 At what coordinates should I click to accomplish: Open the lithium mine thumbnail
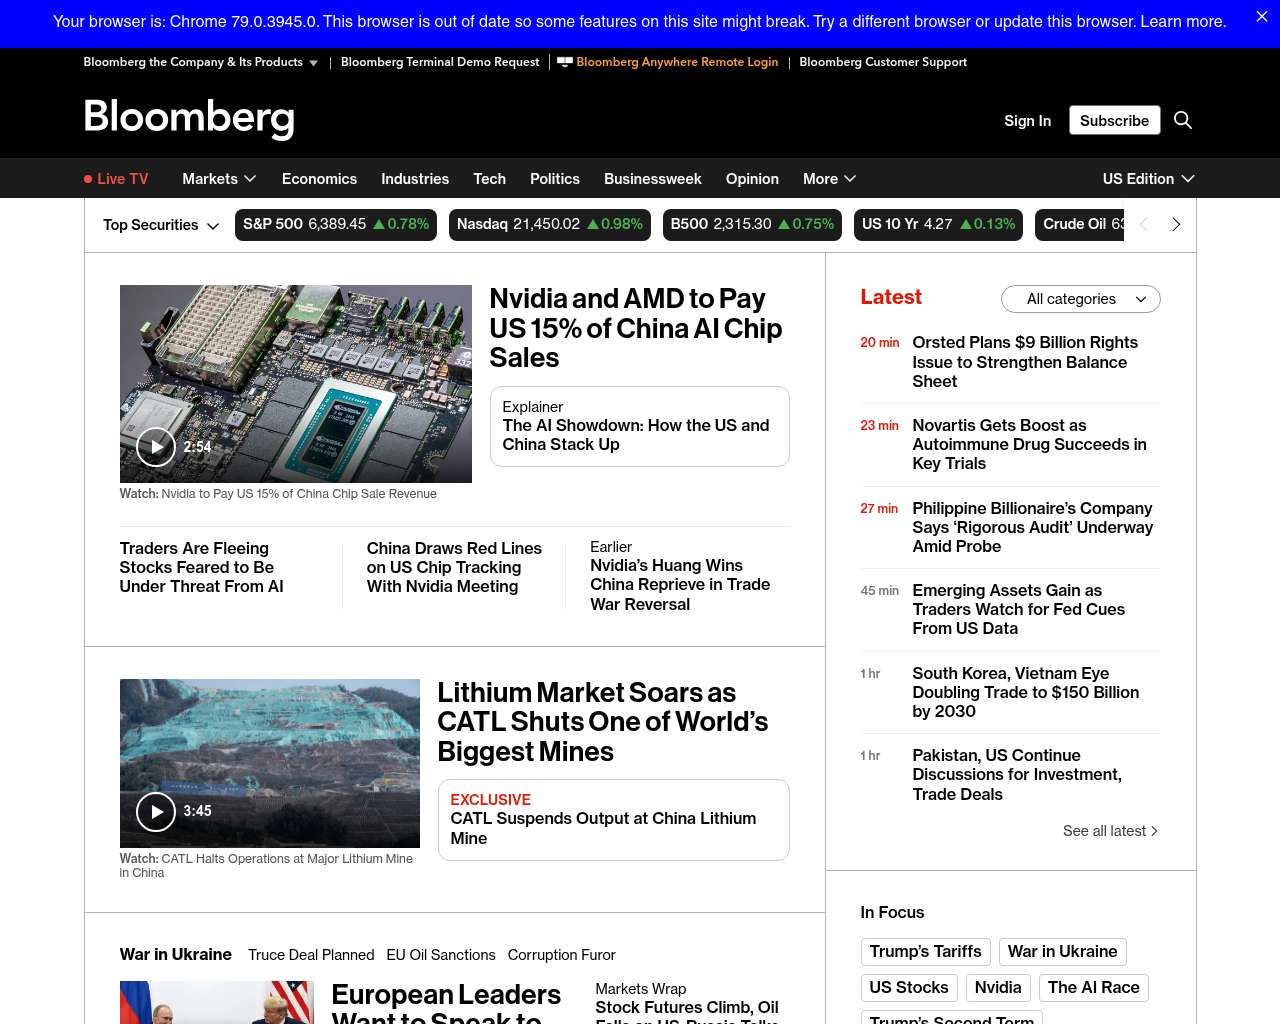270,763
